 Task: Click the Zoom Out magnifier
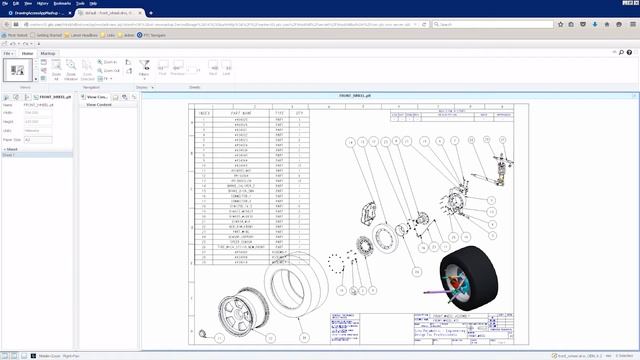pos(100,71)
